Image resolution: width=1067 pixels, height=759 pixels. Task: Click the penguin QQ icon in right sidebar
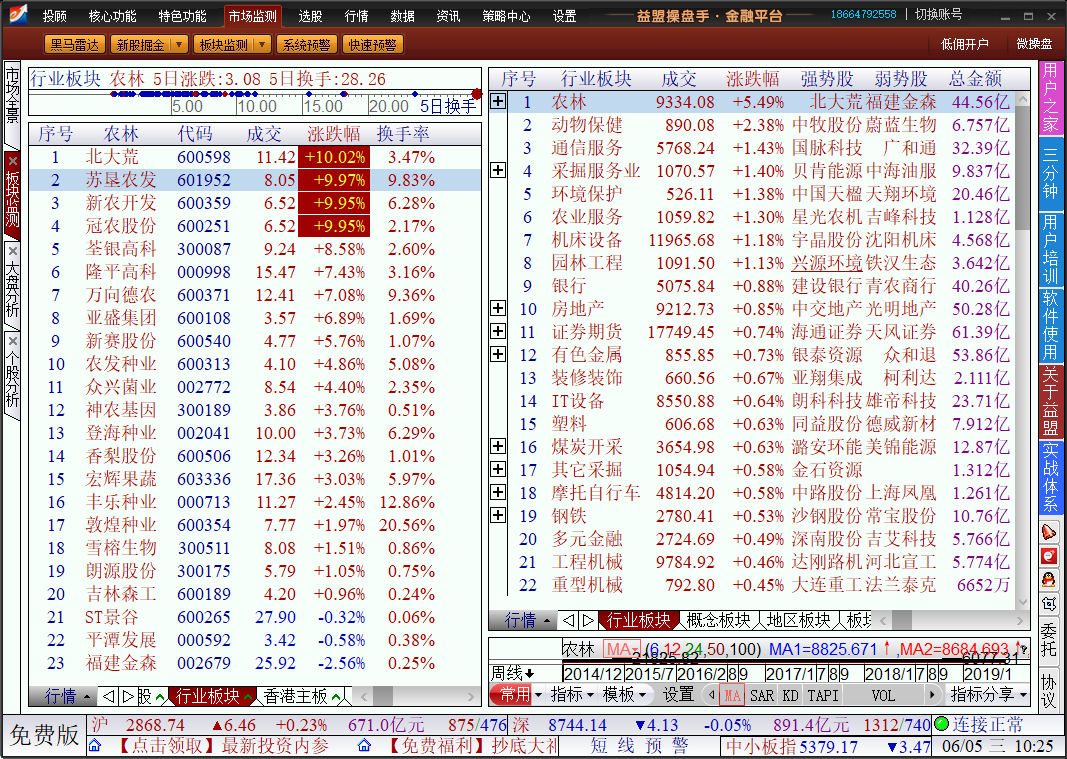[x=1048, y=579]
